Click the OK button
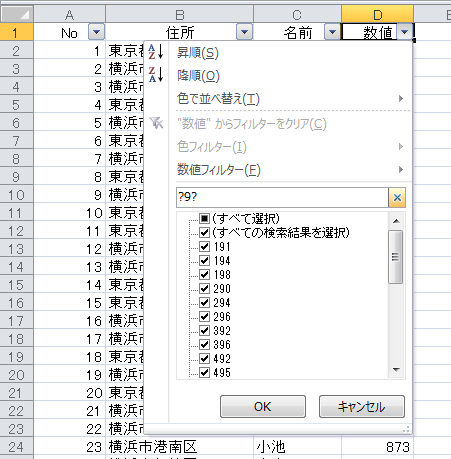The height and width of the screenshot is (459, 451). (263, 406)
